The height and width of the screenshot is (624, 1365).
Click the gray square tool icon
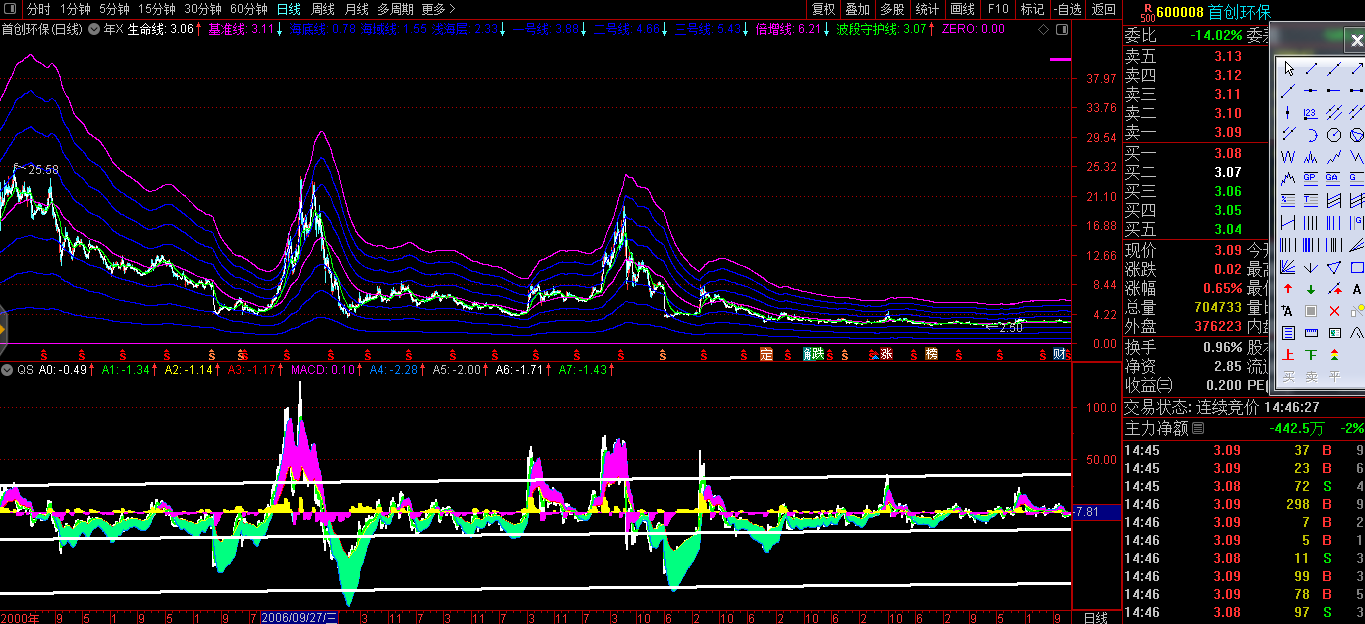[x=1311, y=311]
